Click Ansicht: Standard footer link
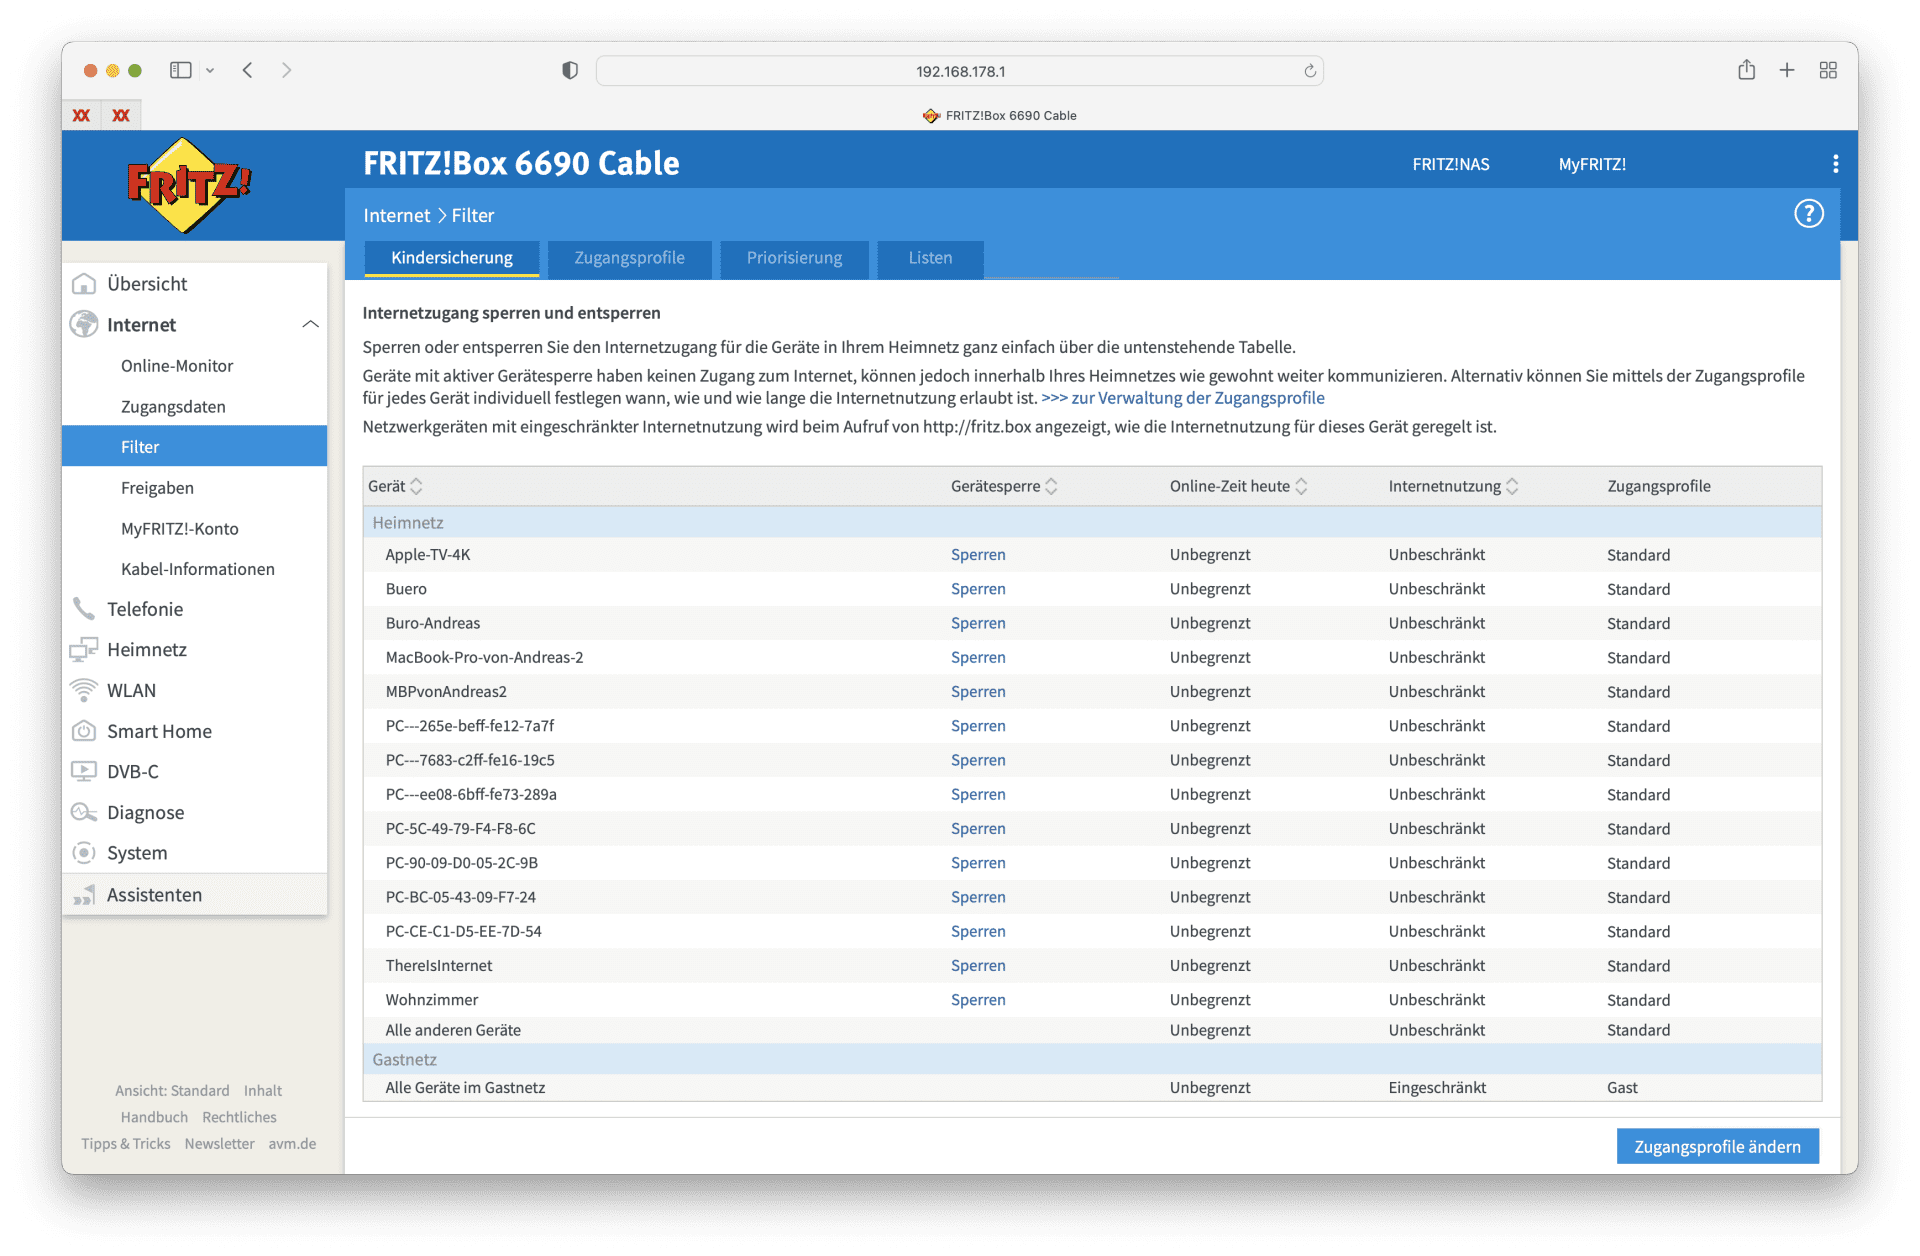The height and width of the screenshot is (1256, 1920). [x=172, y=1091]
